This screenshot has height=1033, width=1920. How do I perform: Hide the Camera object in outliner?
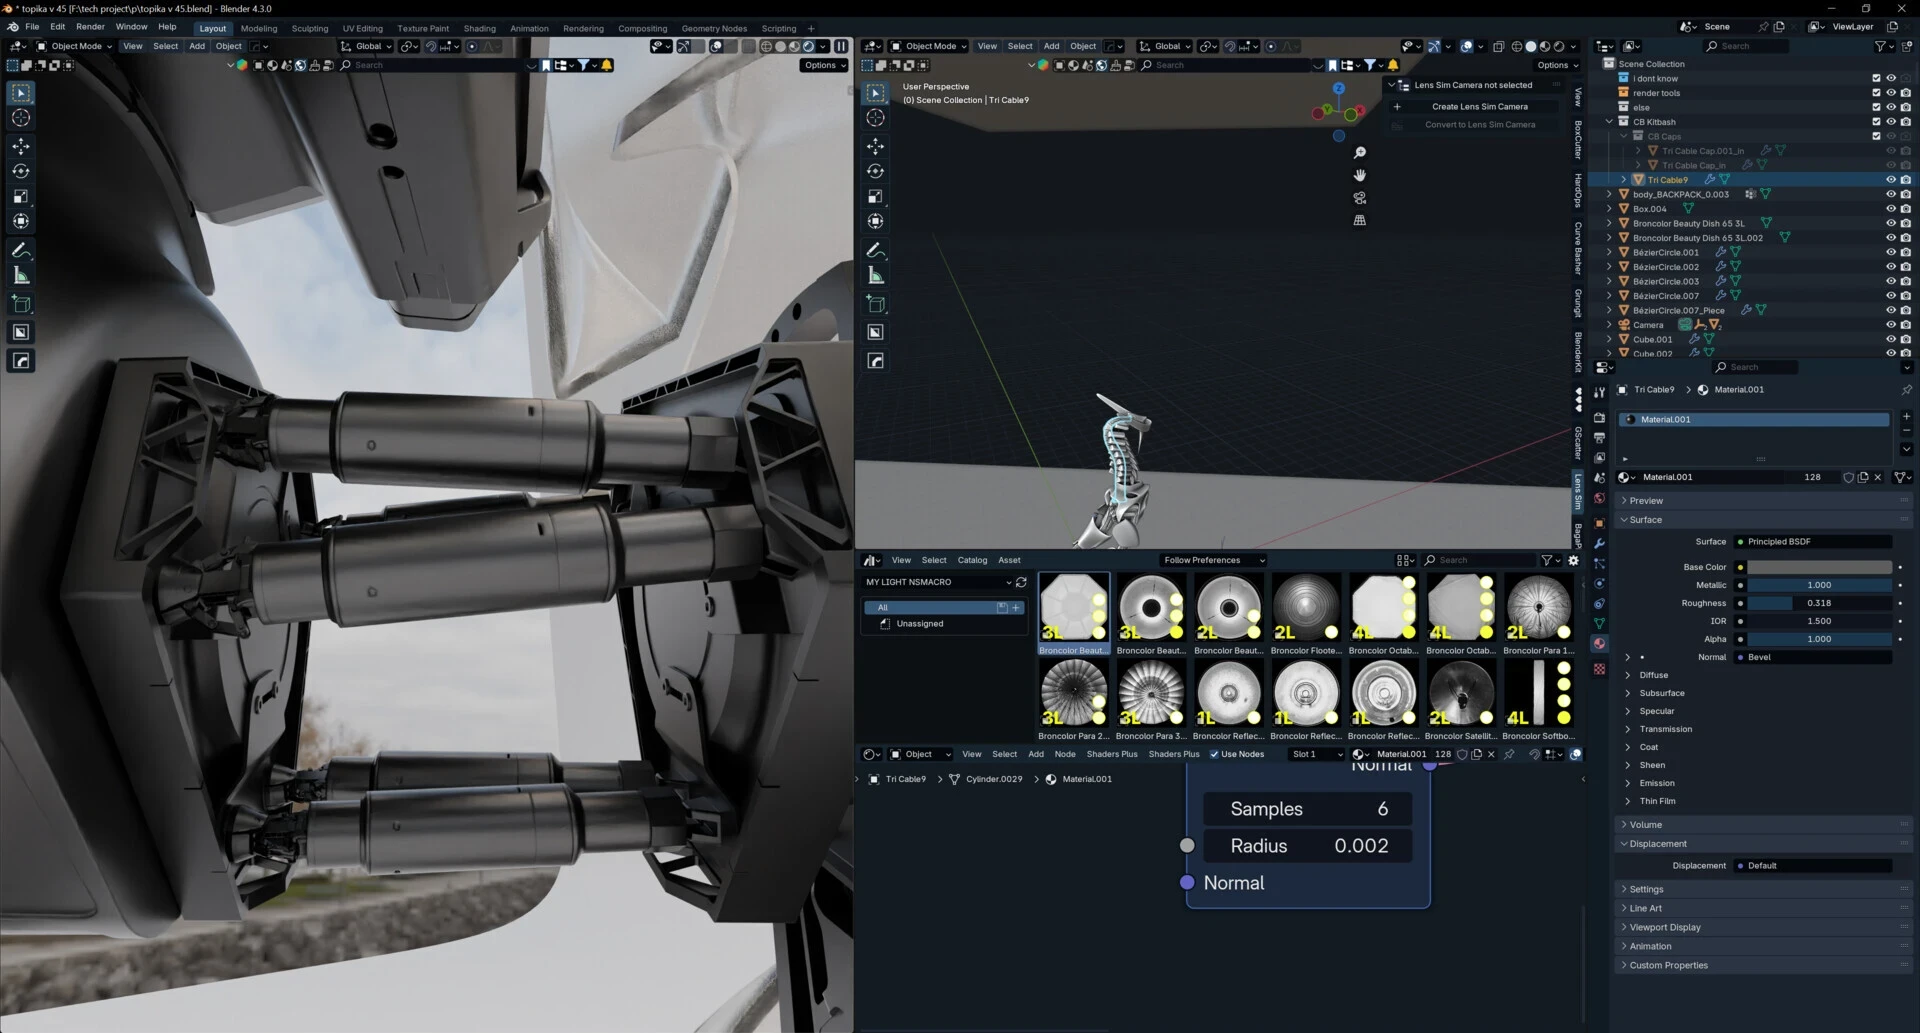[x=1890, y=325]
